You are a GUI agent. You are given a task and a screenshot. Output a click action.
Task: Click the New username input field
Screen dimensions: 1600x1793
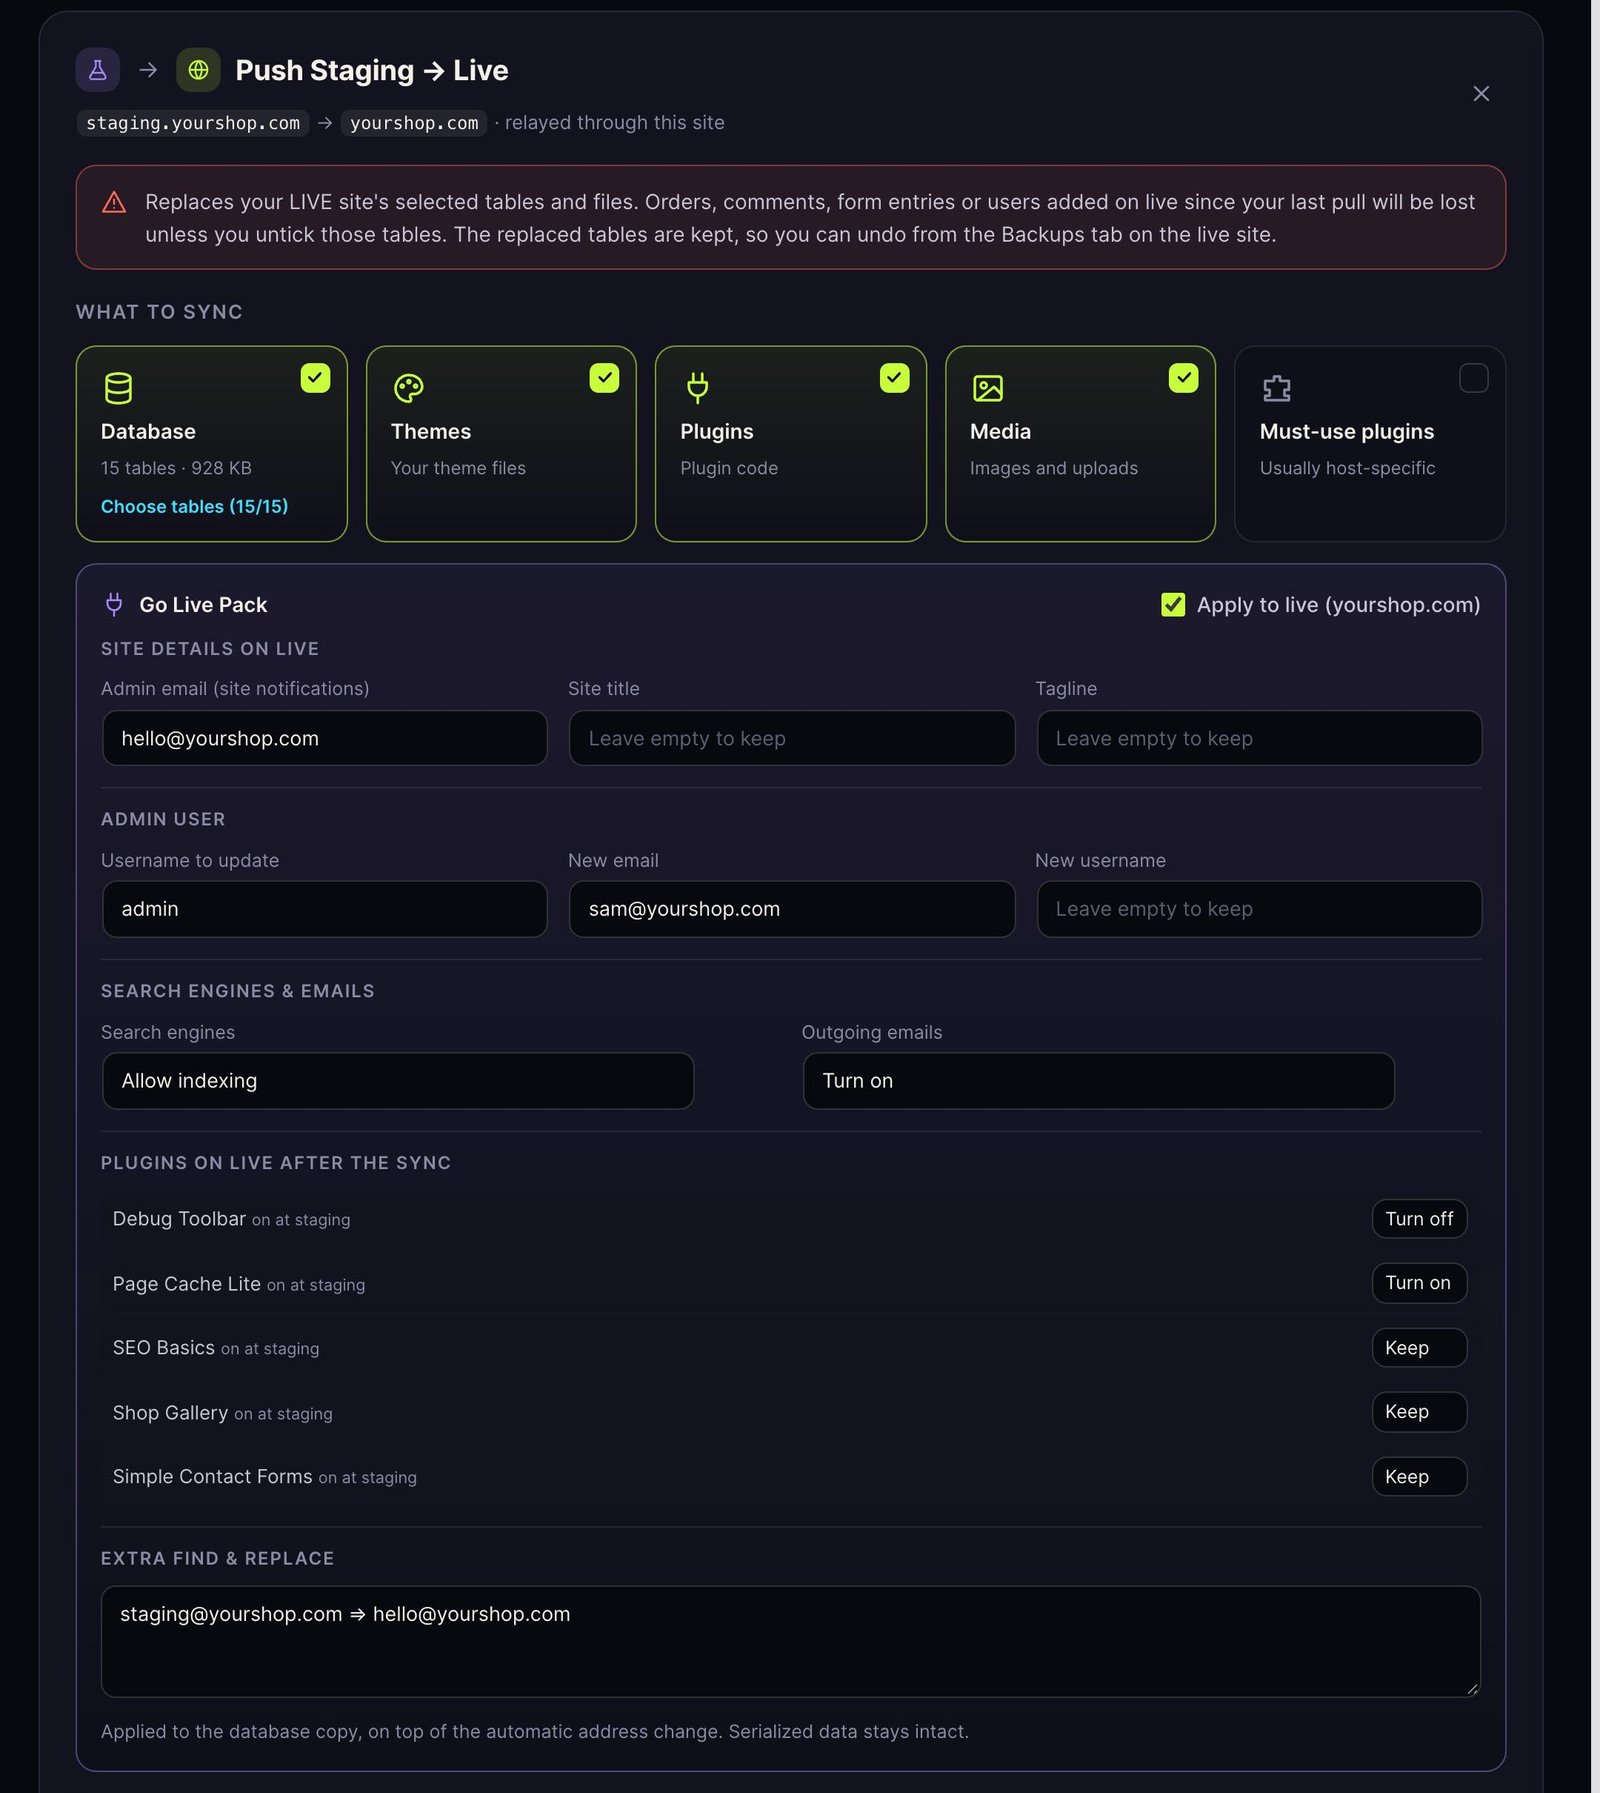click(x=1259, y=909)
